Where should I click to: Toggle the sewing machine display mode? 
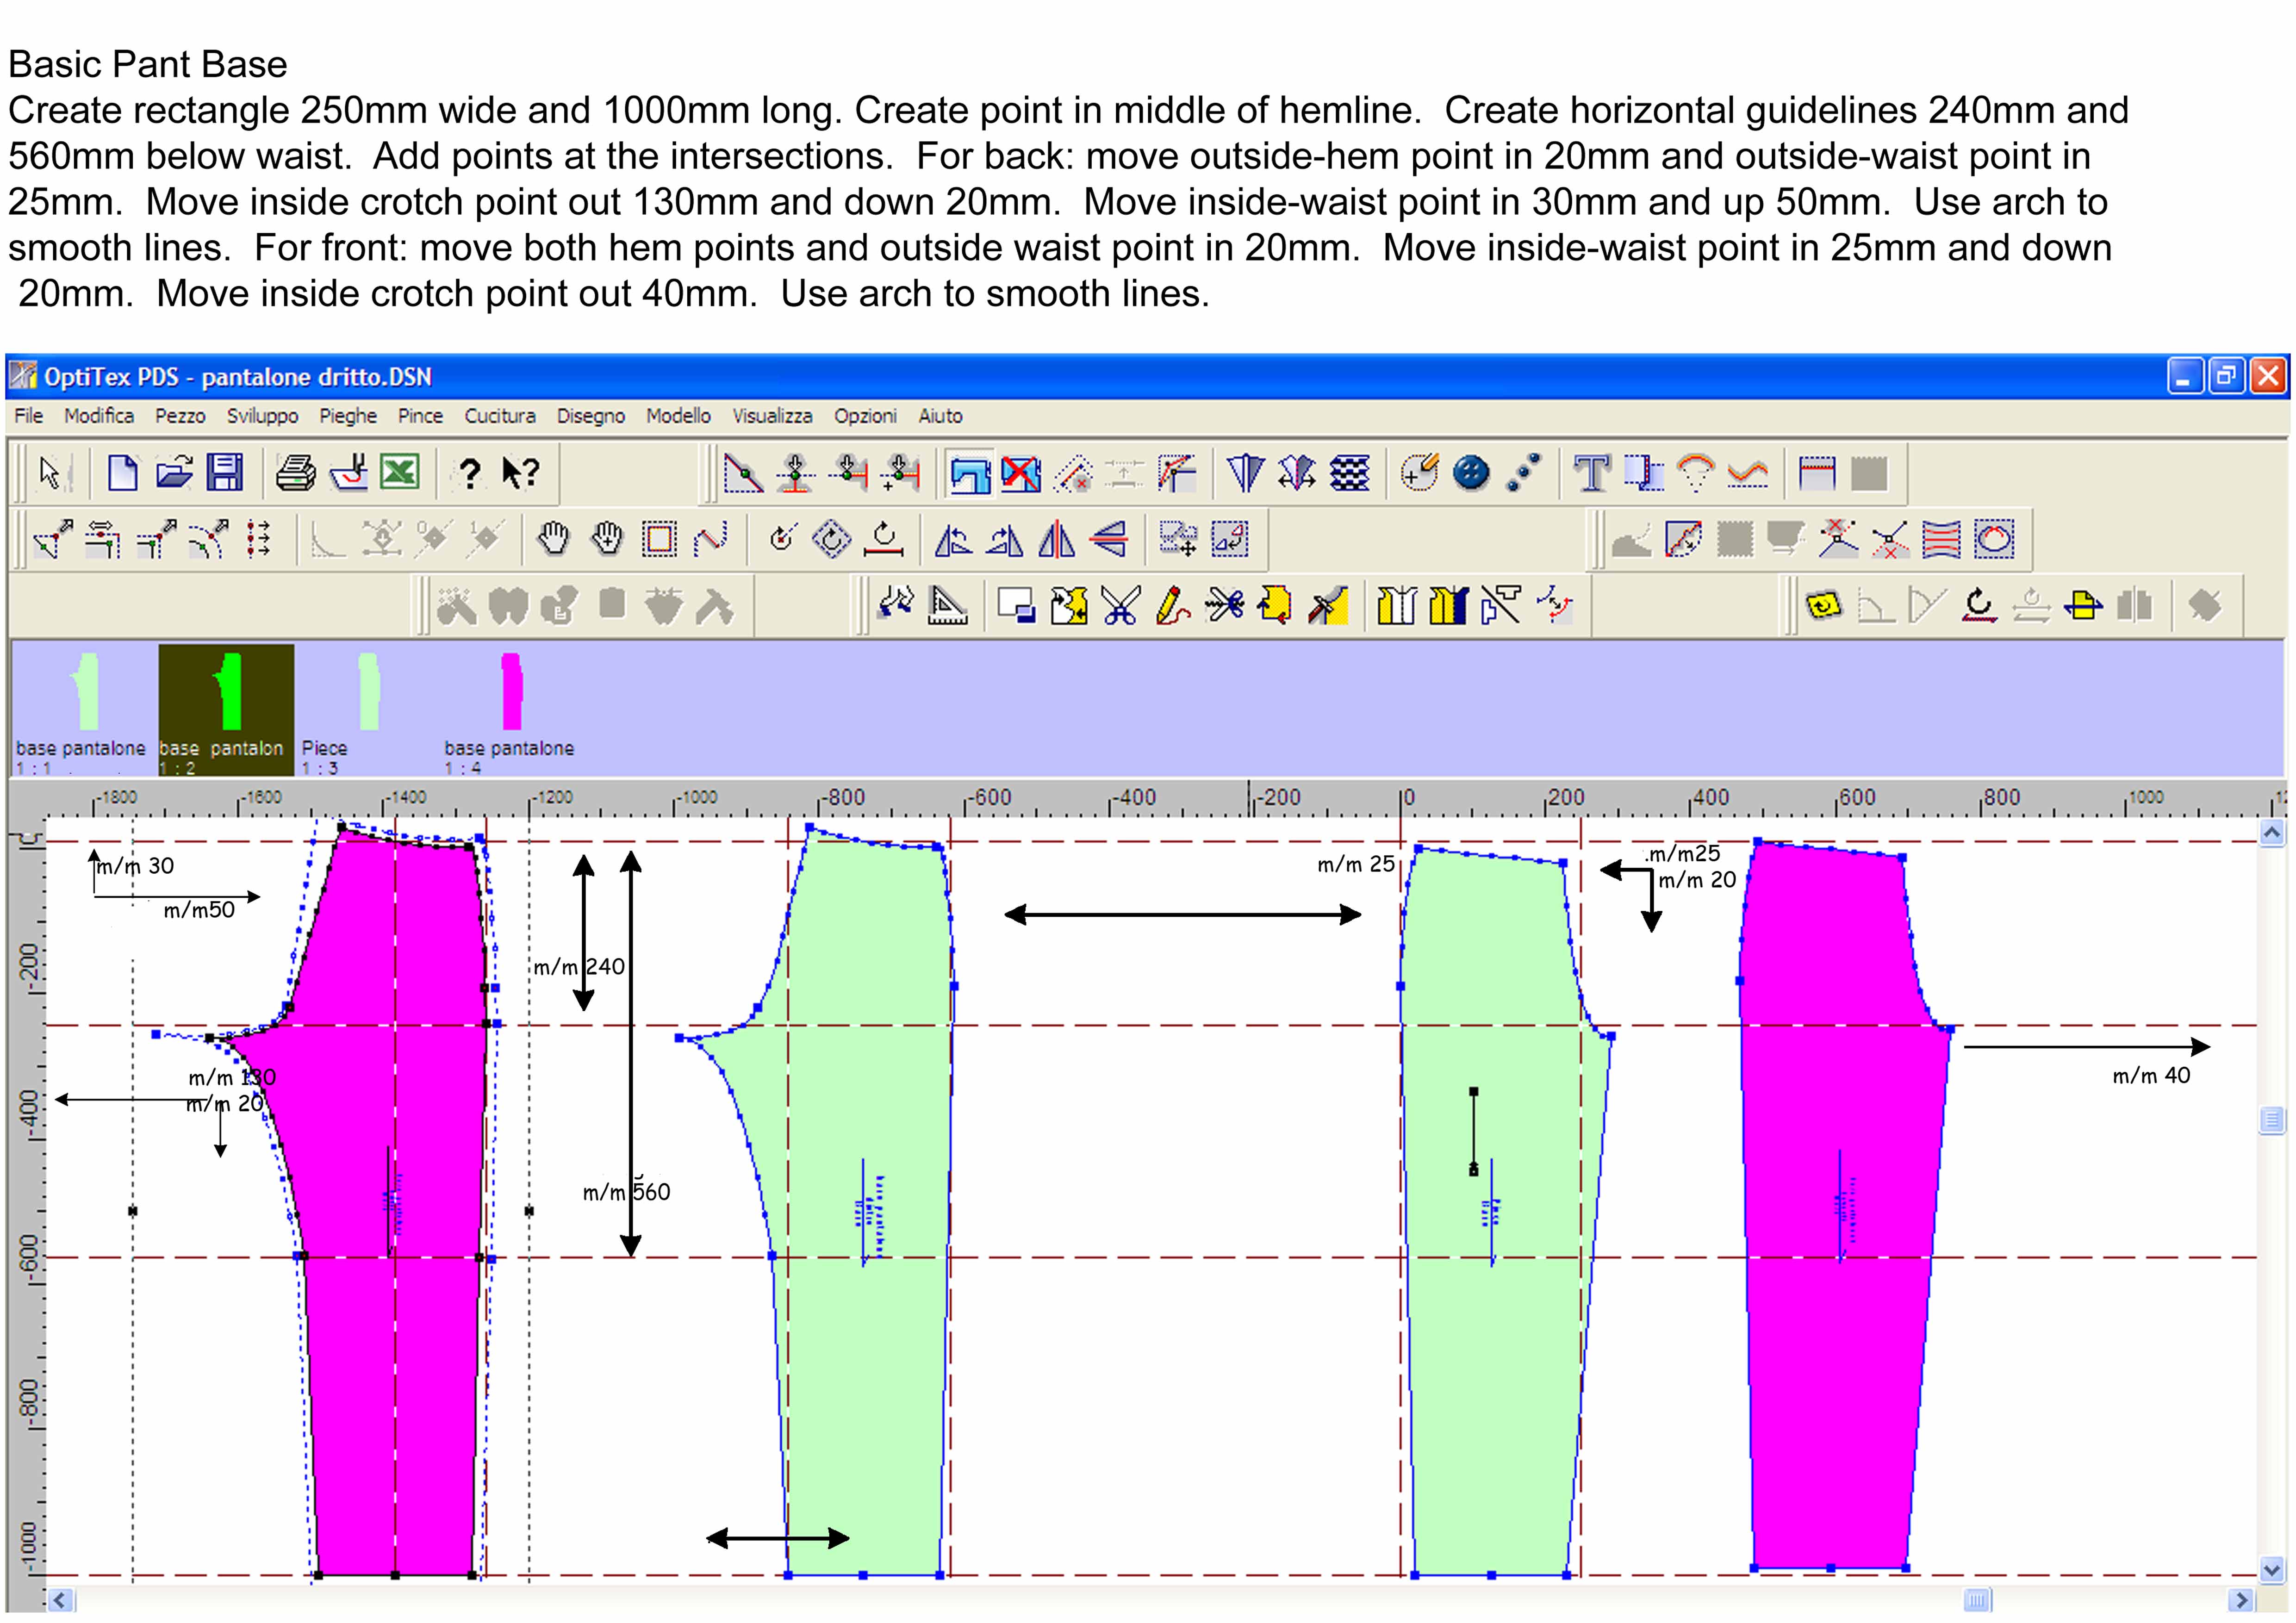click(970, 472)
